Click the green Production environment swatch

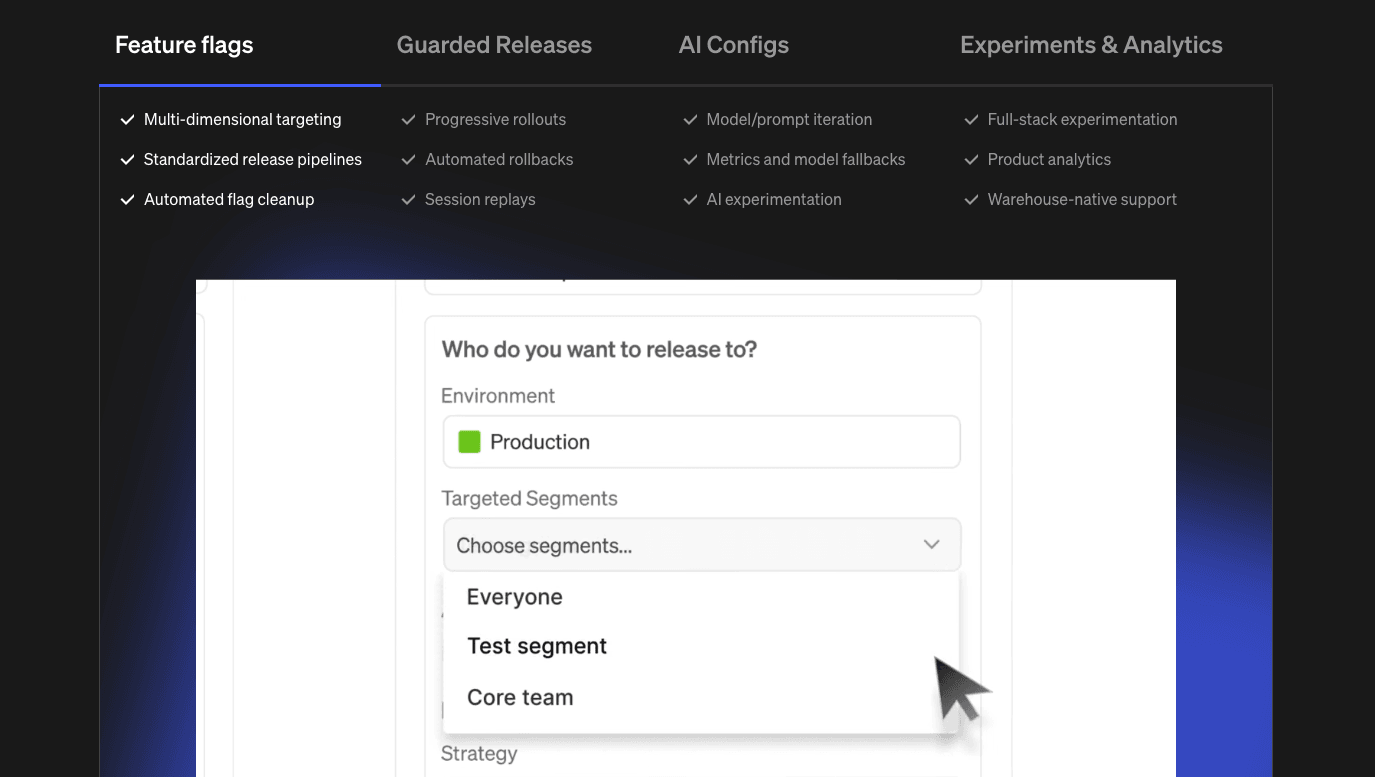pyautogui.click(x=469, y=442)
